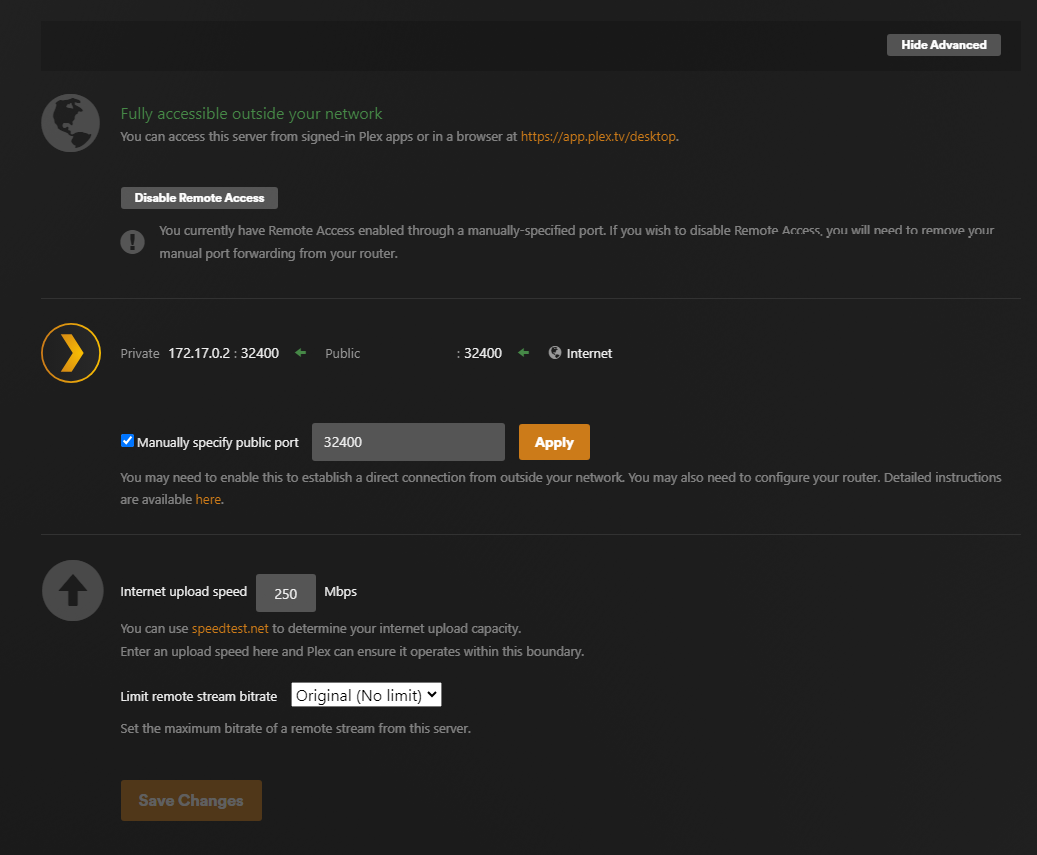
Task: Click the orange Apply button
Action: coord(554,442)
